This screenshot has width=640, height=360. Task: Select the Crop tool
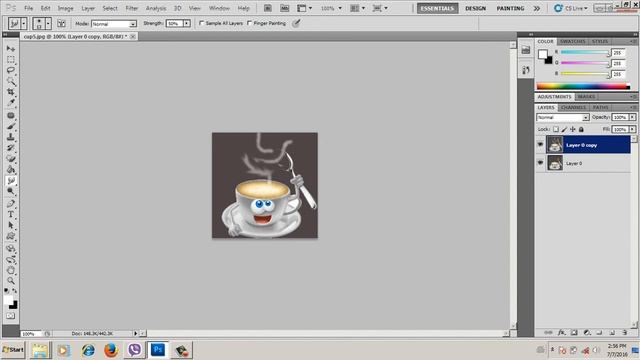click(11, 92)
